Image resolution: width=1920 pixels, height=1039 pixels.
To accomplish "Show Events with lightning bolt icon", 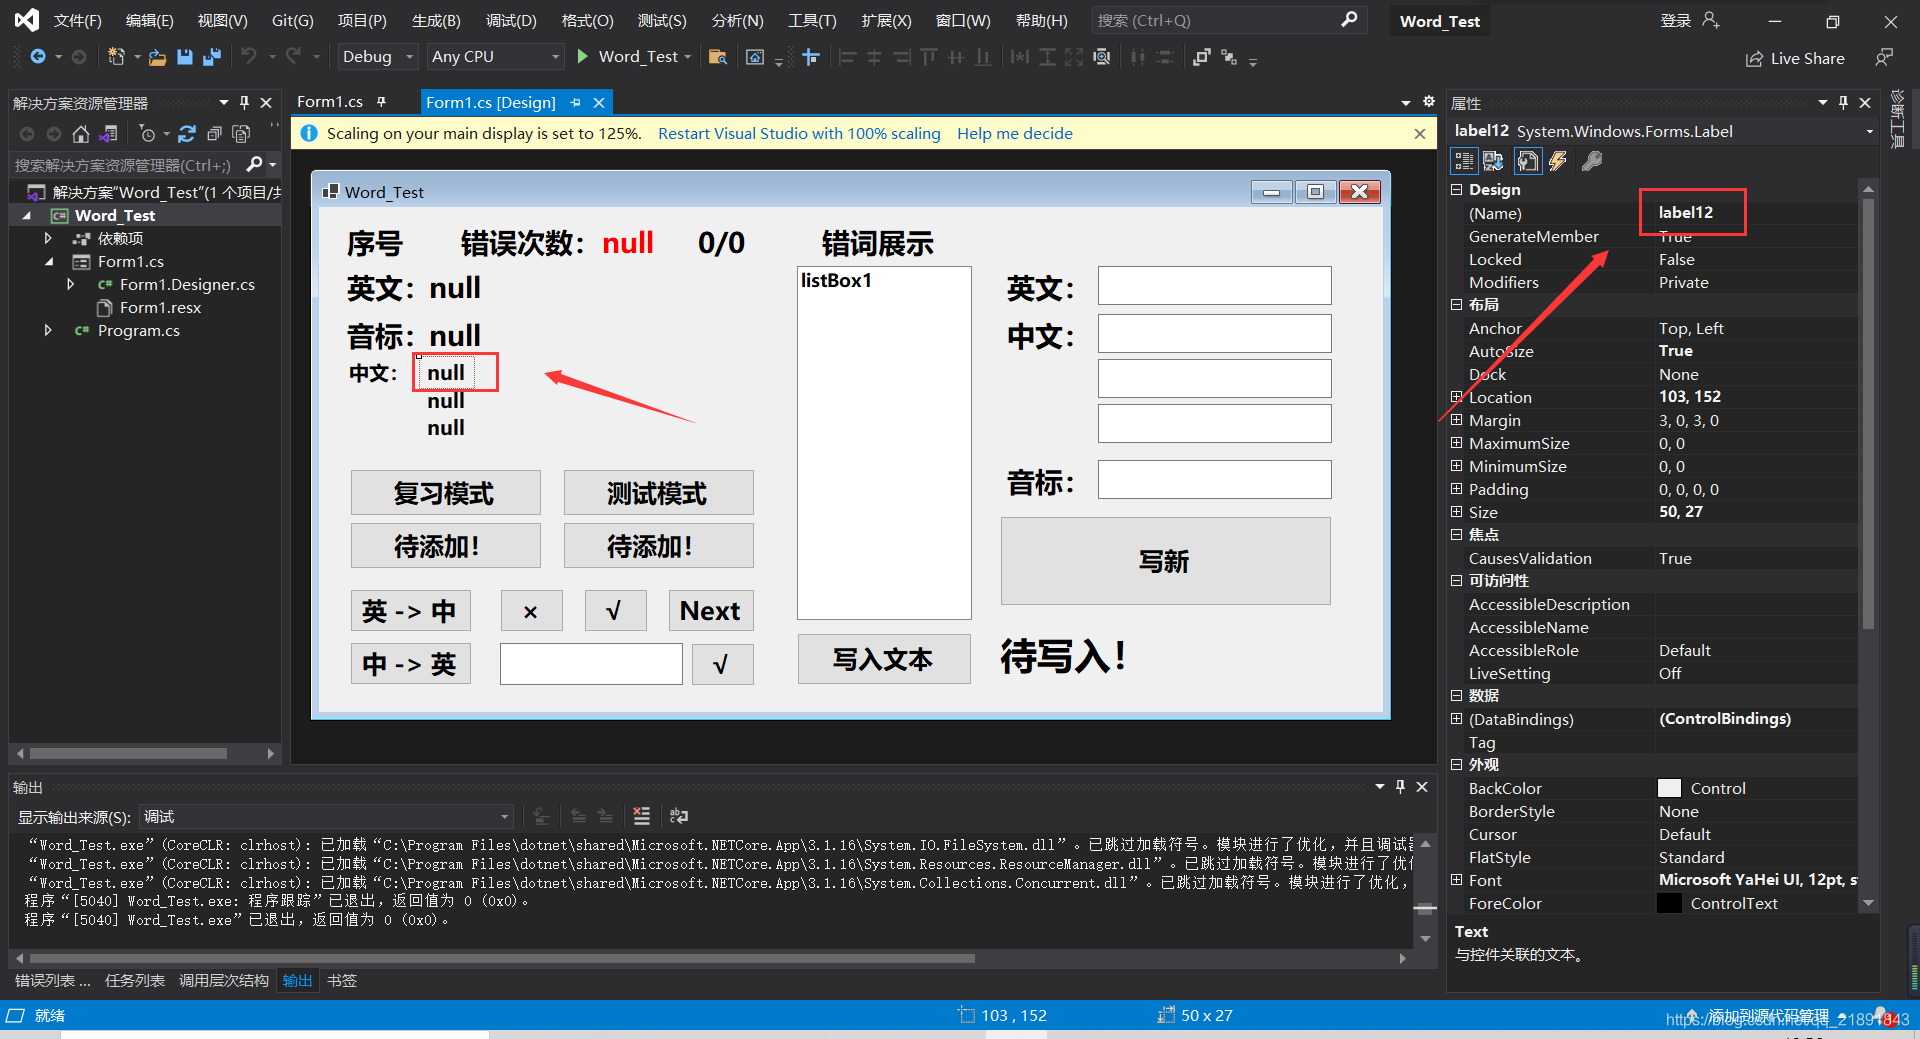I will [1558, 161].
